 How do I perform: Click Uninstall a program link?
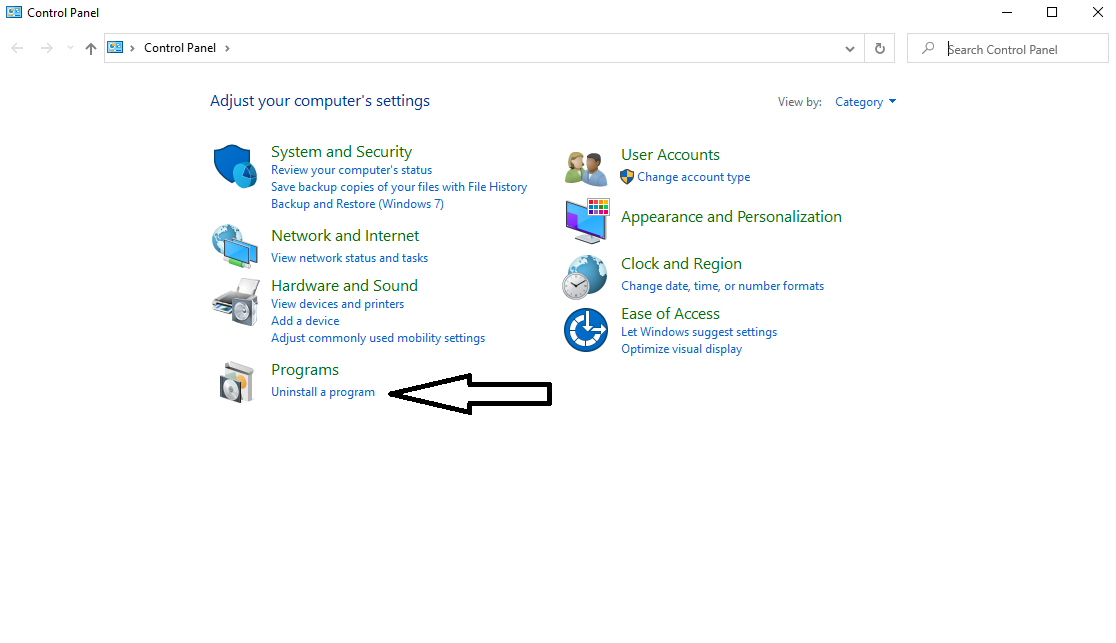323,392
